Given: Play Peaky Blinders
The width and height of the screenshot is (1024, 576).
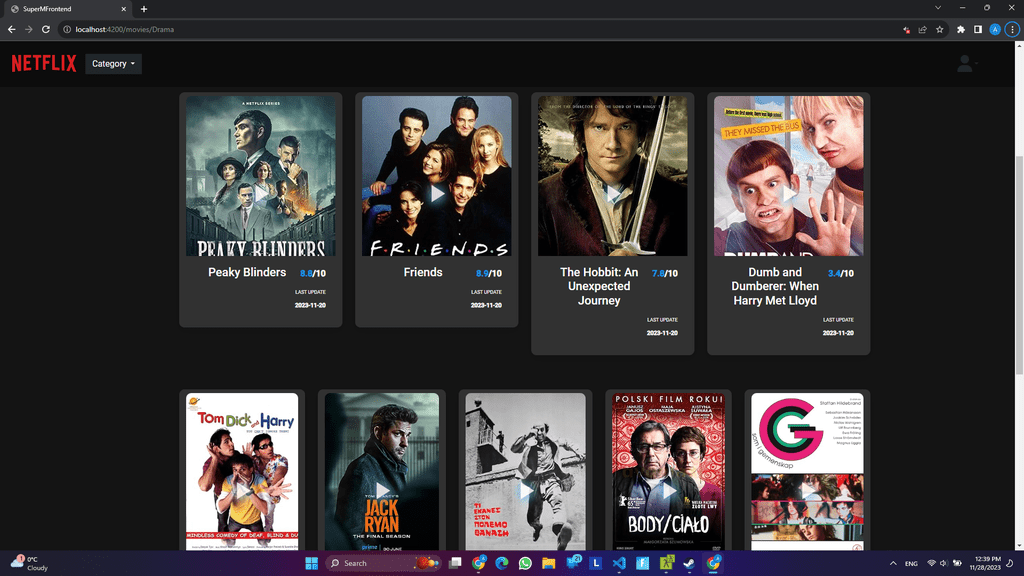Looking at the screenshot, I should click(x=261, y=194).
